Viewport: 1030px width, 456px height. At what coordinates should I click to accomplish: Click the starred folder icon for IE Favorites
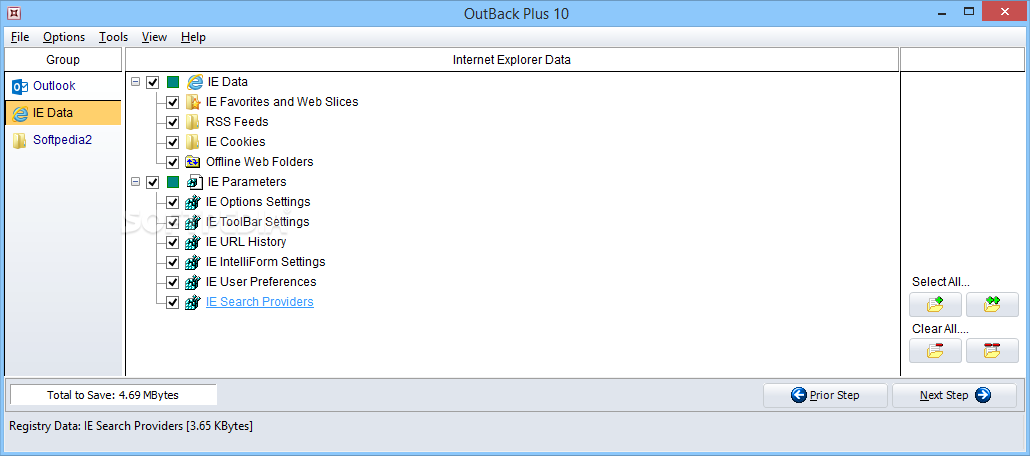point(192,102)
